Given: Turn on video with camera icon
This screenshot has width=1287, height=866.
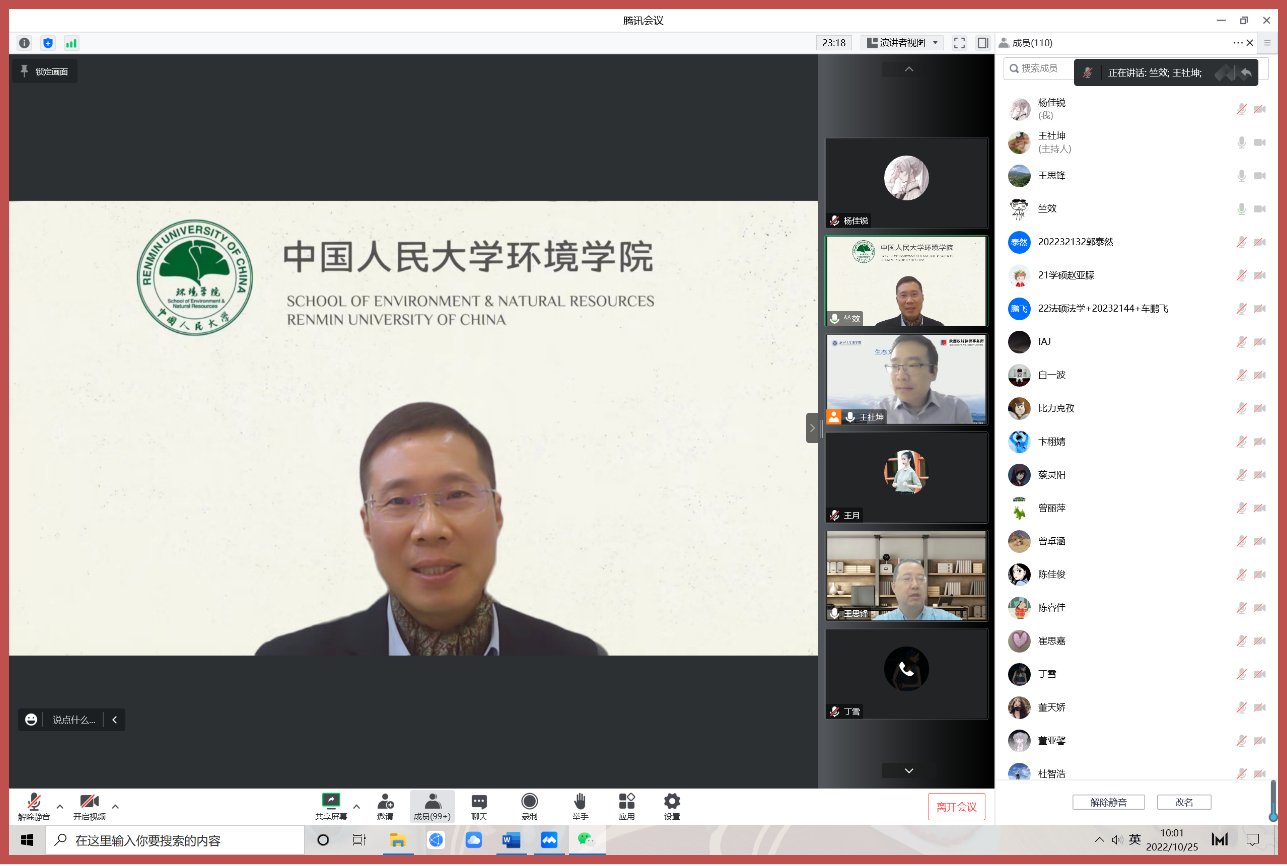Looking at the screenshot, I should pos(89,803).
